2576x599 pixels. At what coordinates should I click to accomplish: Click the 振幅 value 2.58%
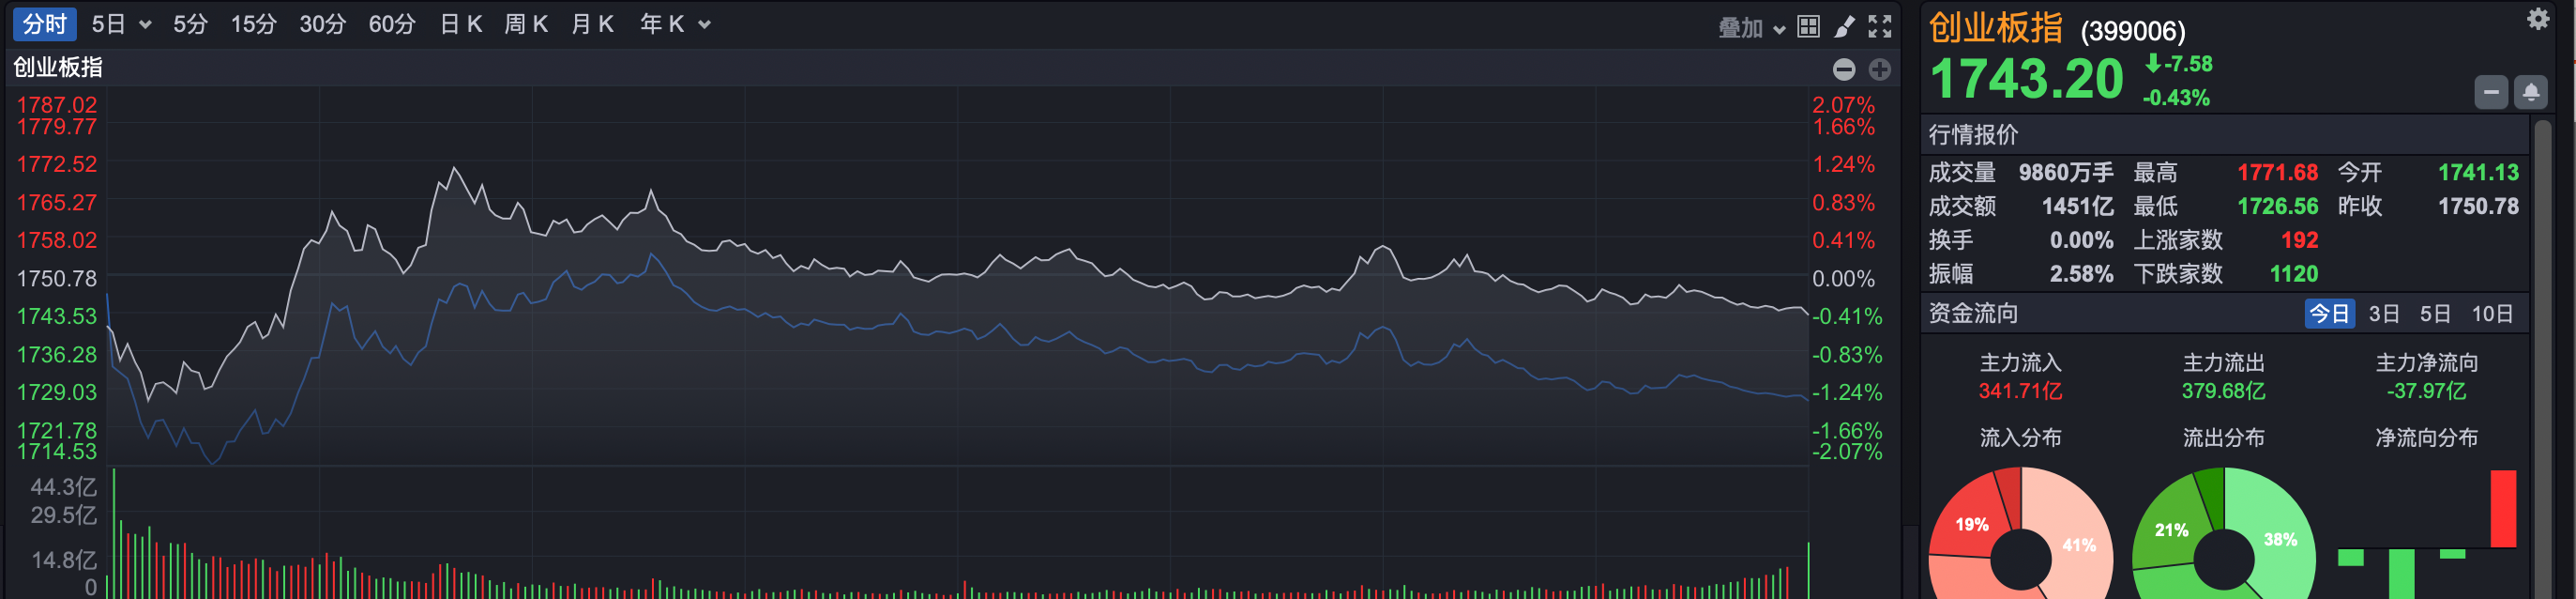coord(2081,274)
